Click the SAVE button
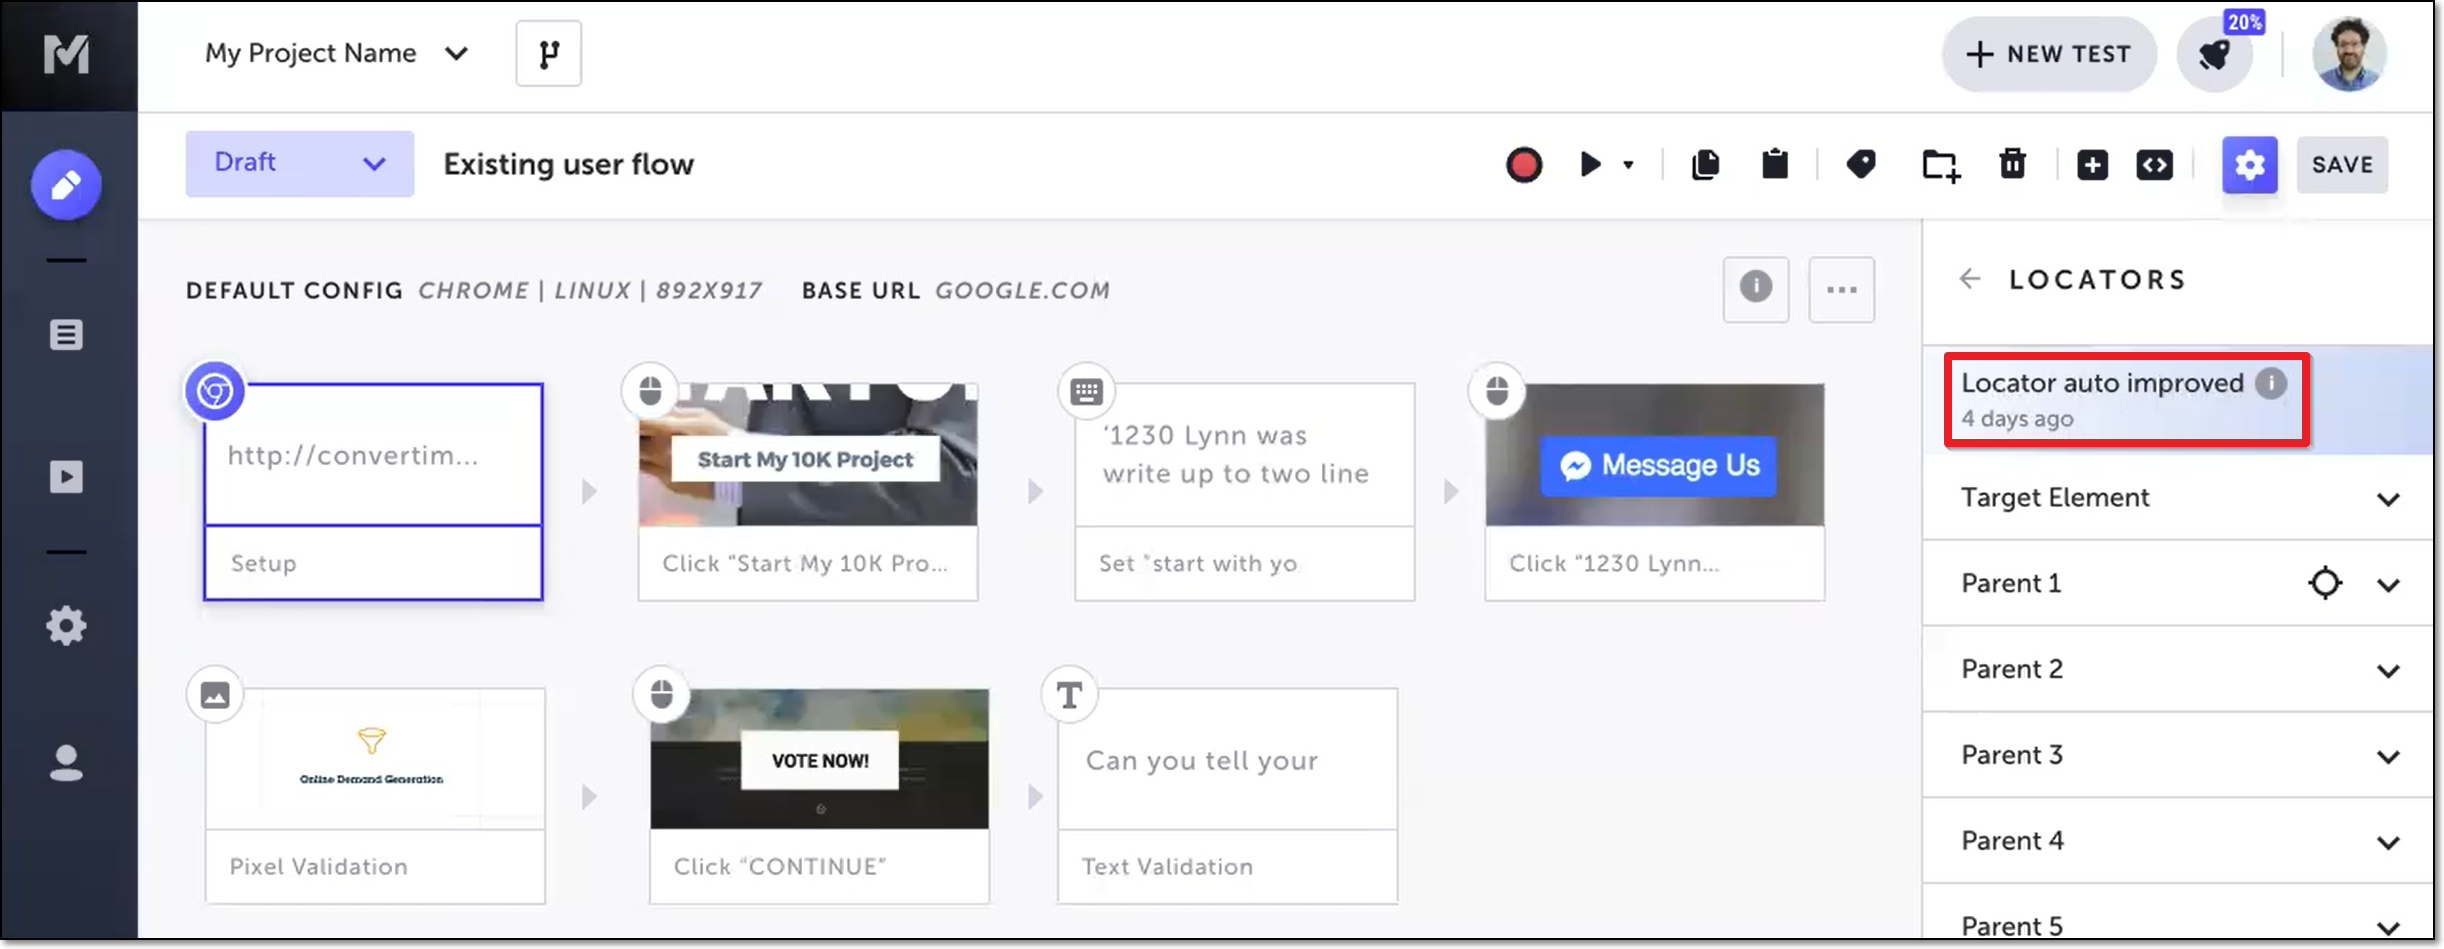 coord(2342,165)
